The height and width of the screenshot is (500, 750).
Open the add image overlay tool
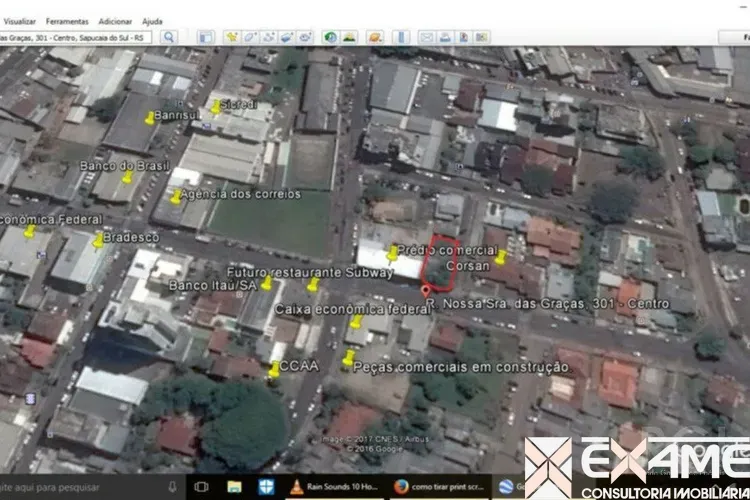click(x=286, y=37)
